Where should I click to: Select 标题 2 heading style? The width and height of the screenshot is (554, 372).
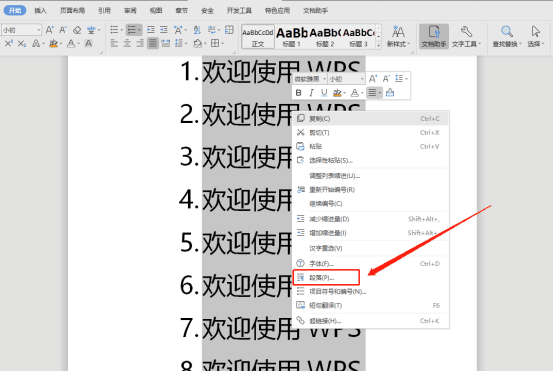click(x=325, y=36)
